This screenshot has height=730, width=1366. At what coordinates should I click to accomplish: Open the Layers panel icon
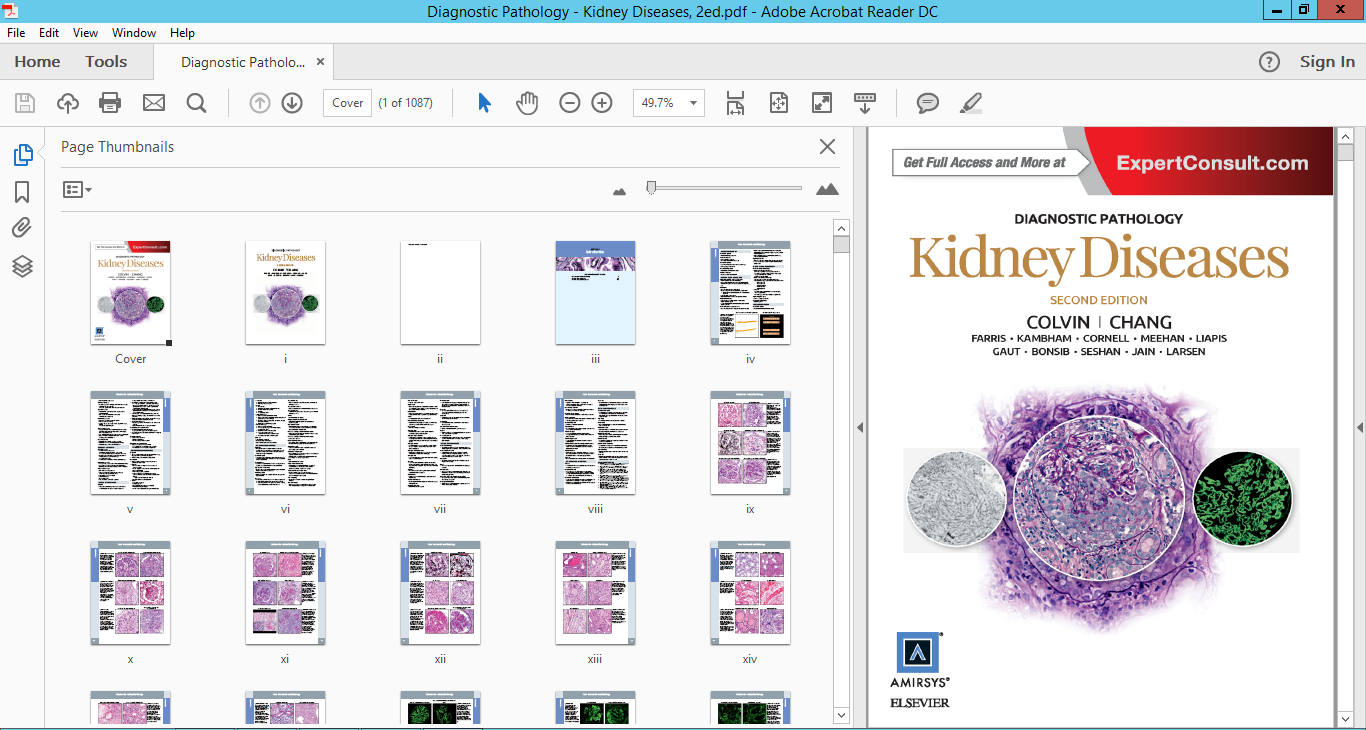[22, 266]
